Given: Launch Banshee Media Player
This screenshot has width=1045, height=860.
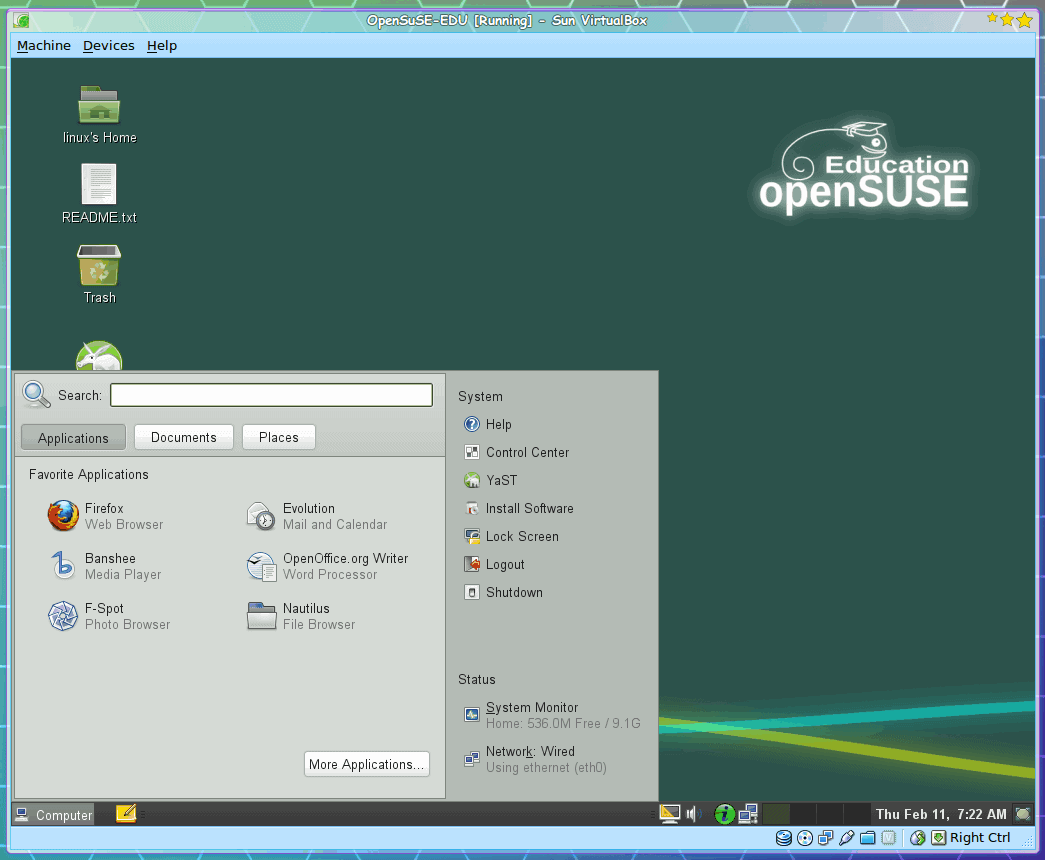Looking at the screenshot, I should click(105, 566).
